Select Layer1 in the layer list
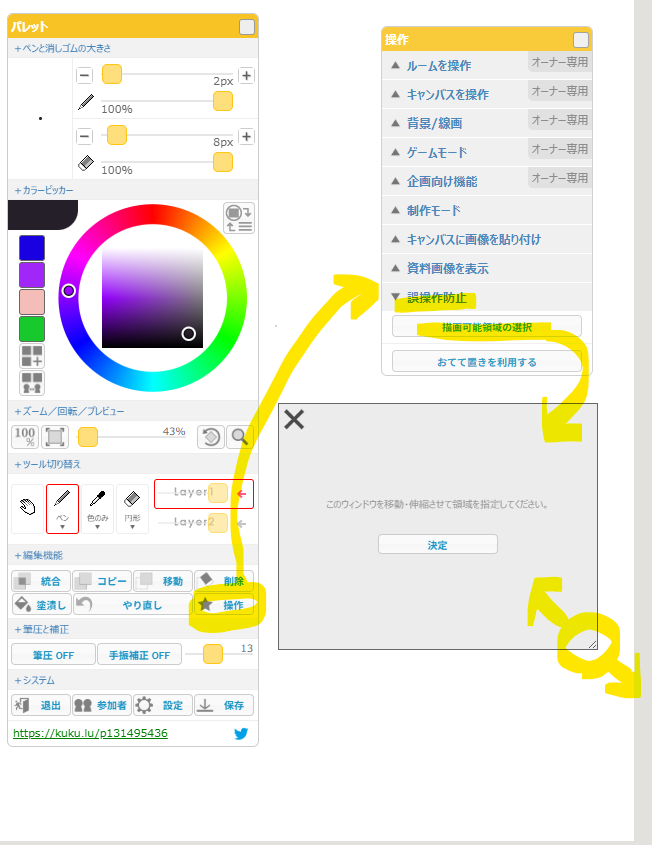Screen dimensions: 652x845 204,494
